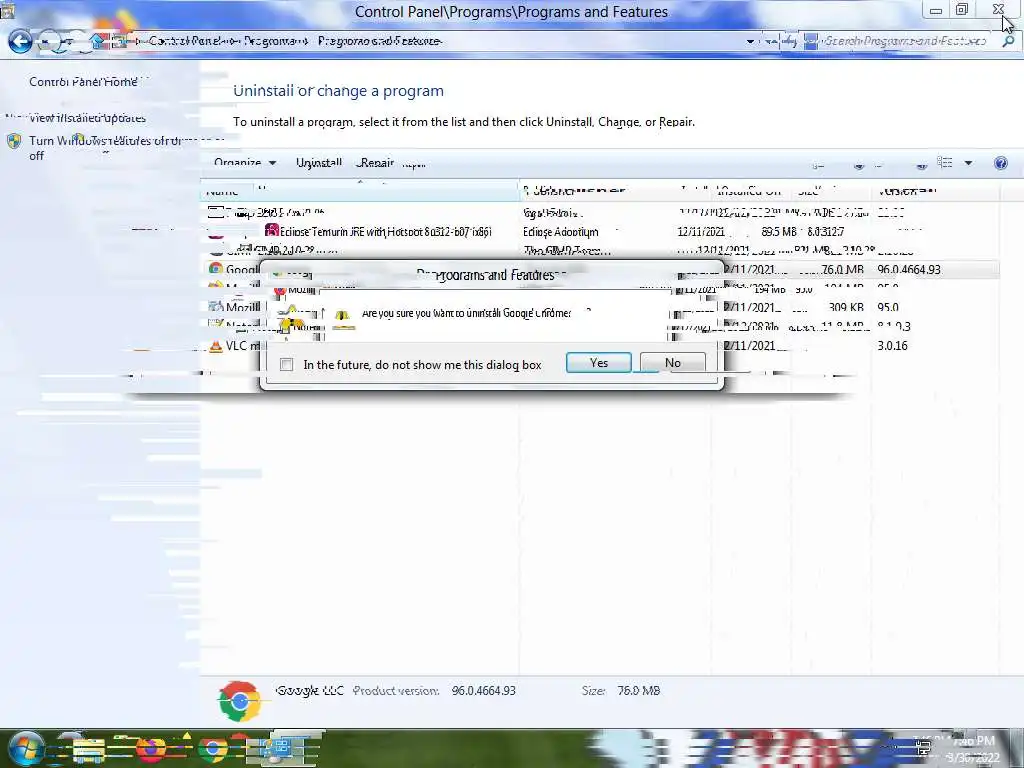Click 'Eclipse Adoptium' publisher cell
The height and width of the screenshot is (768, 1024).
coord(560,232)
